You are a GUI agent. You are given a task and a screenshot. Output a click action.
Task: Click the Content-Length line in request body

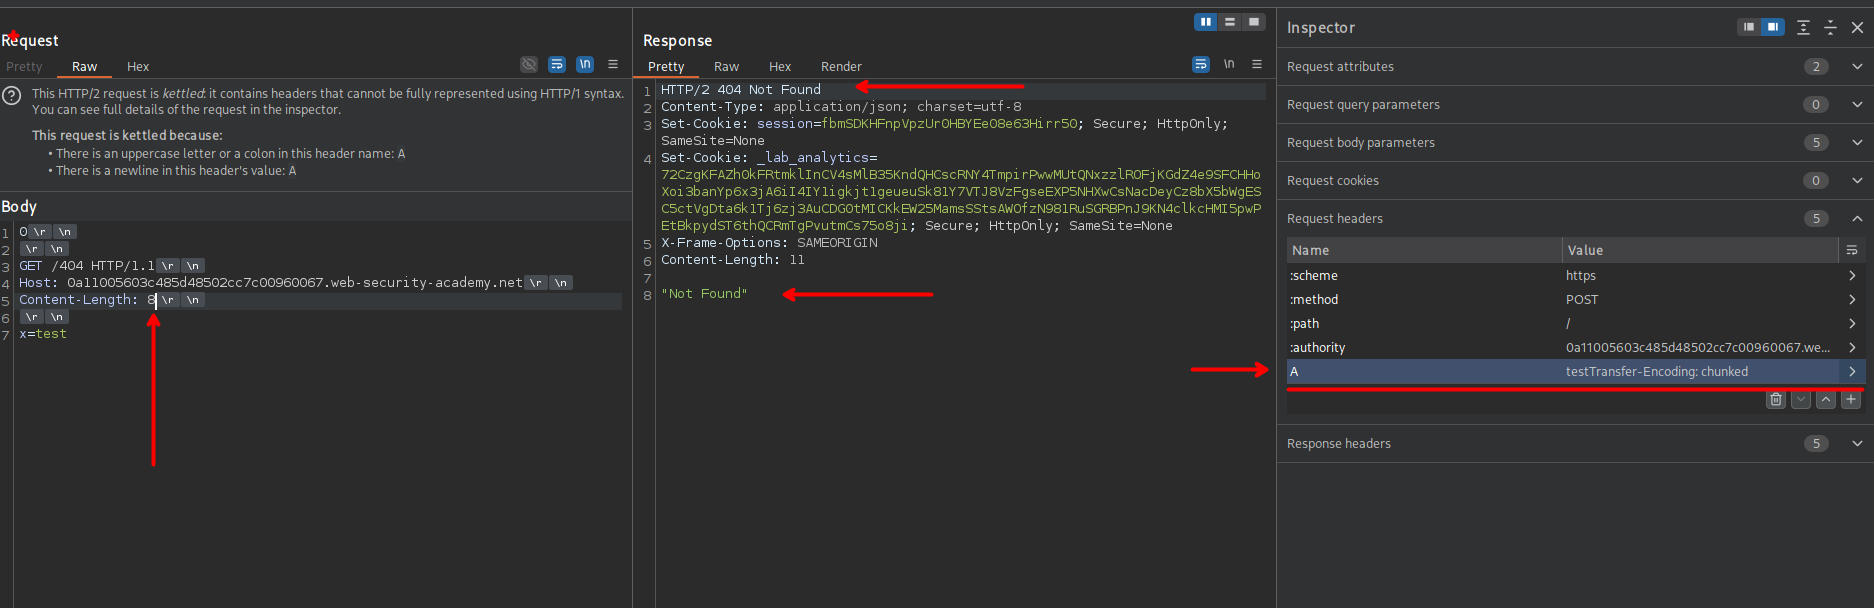click(x=80, y=300)
